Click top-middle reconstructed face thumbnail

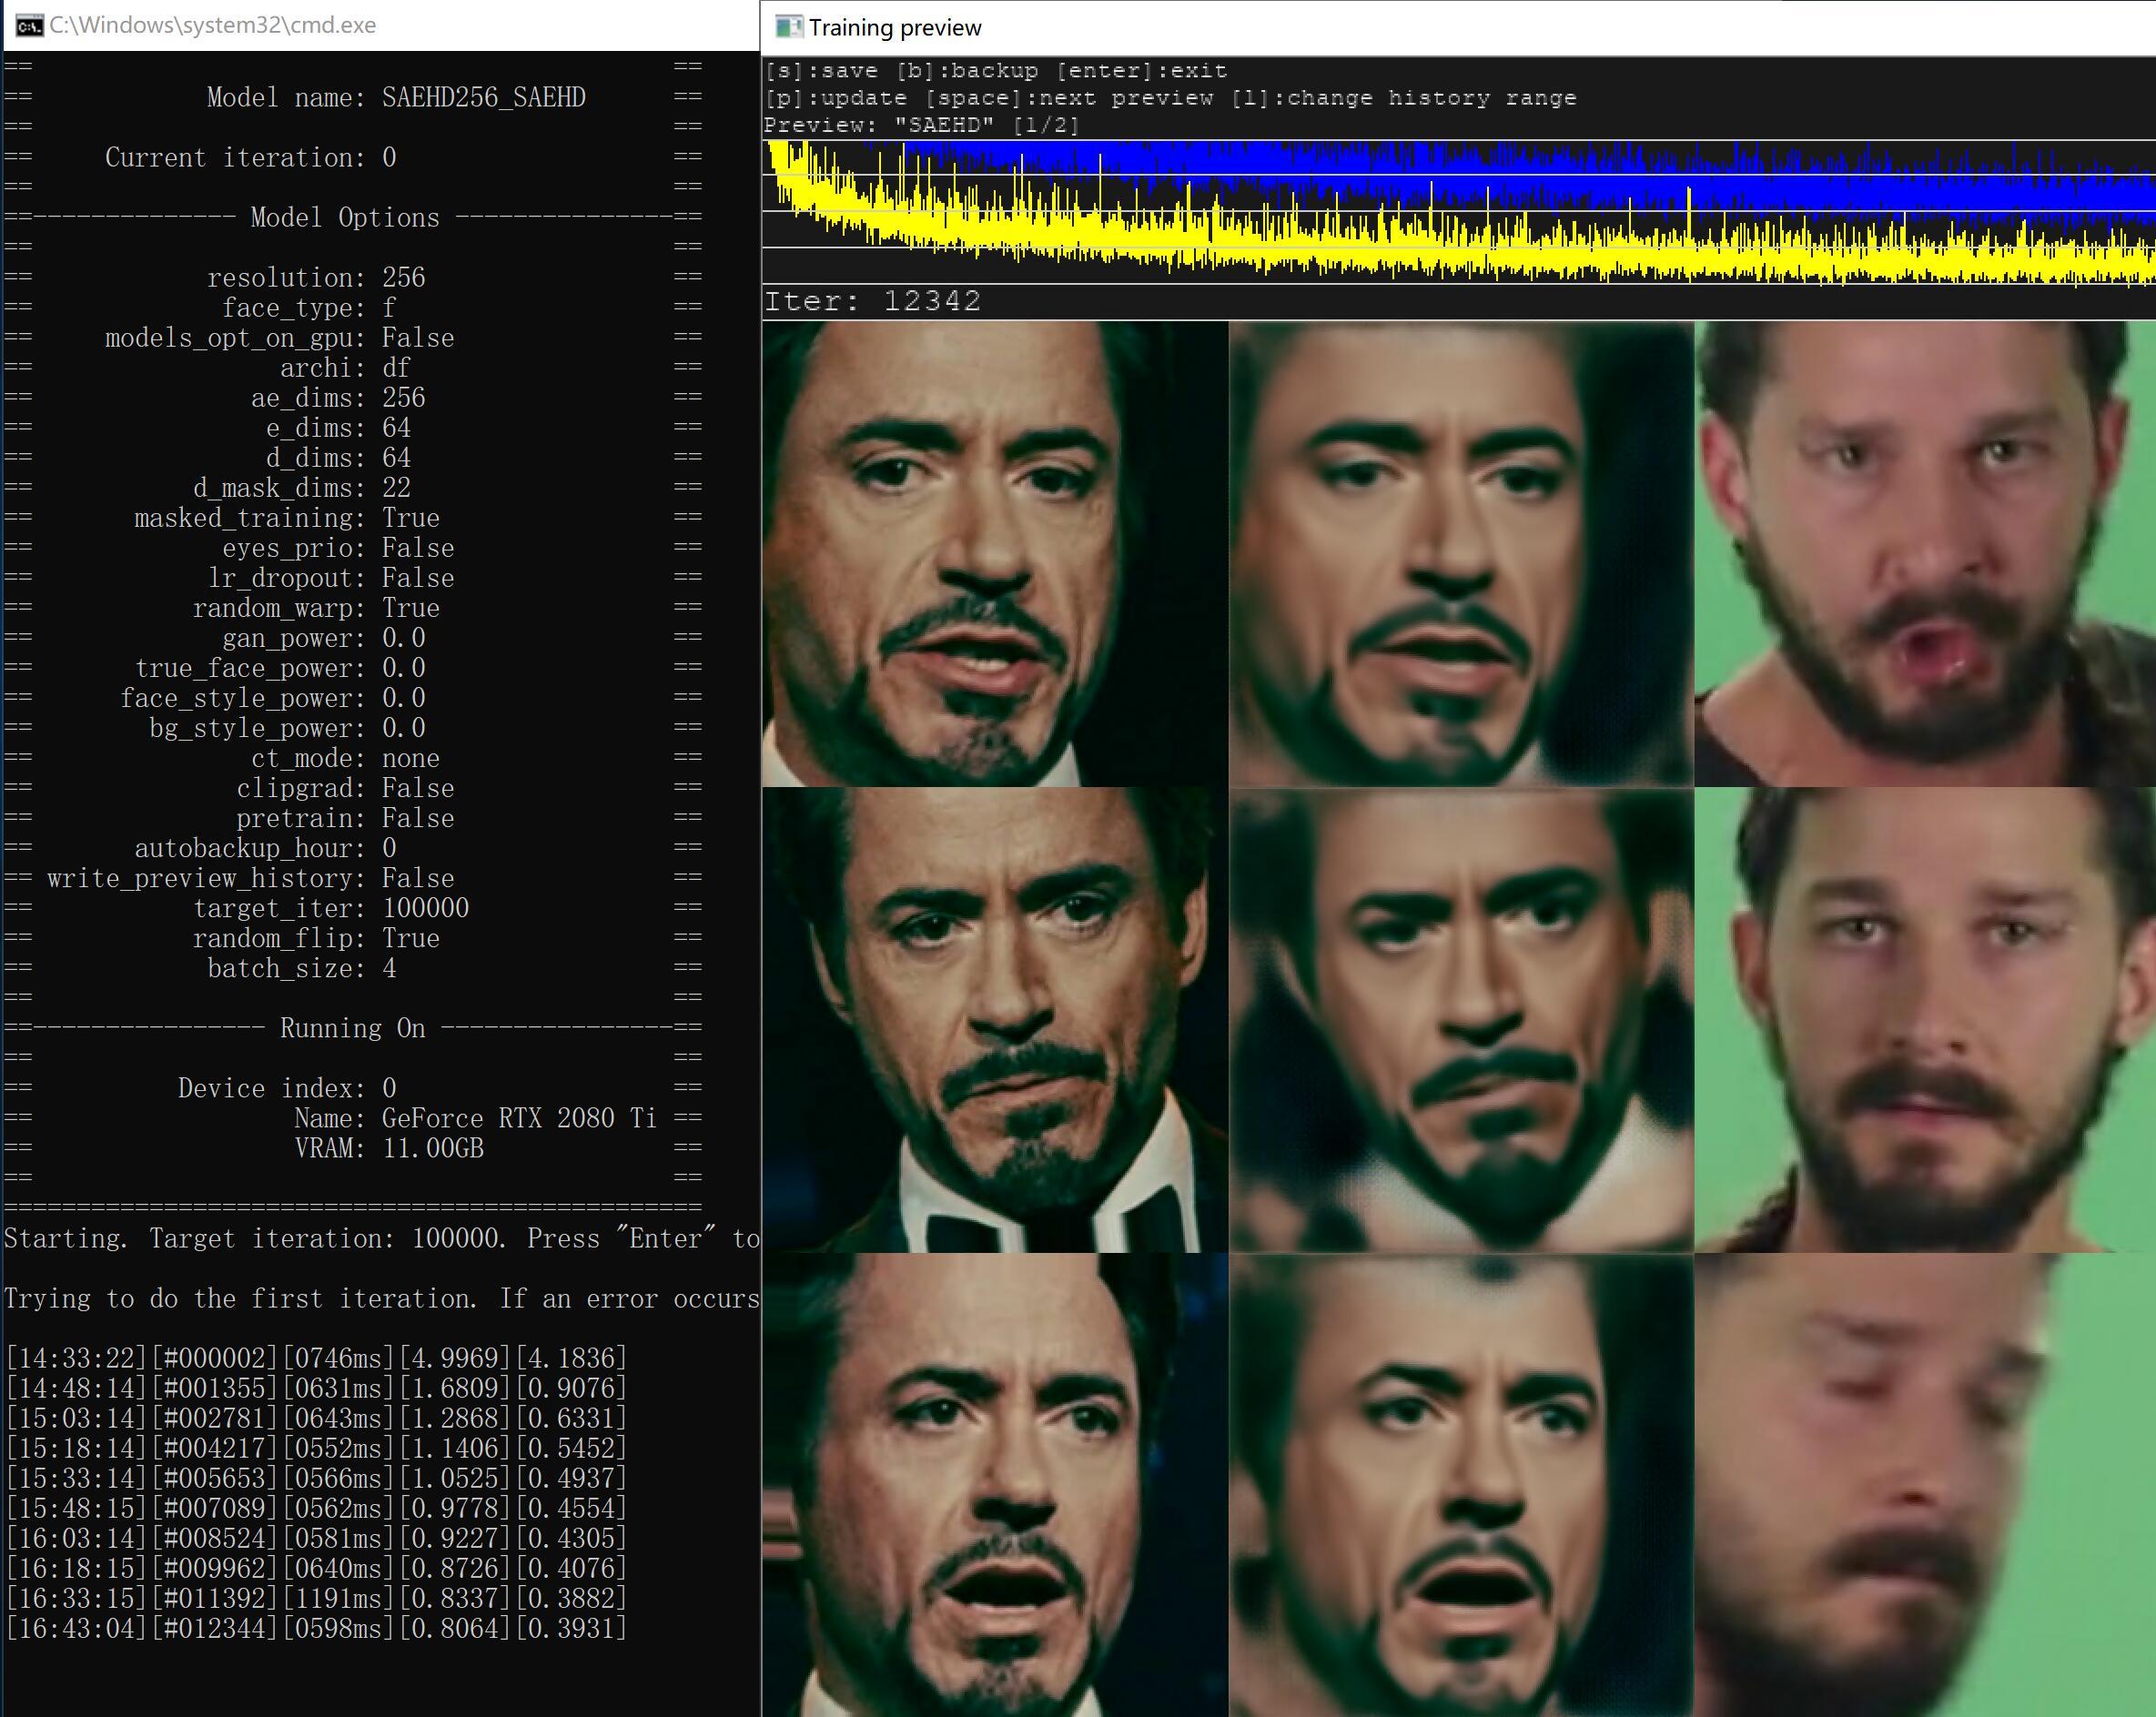pos(1461,553)
